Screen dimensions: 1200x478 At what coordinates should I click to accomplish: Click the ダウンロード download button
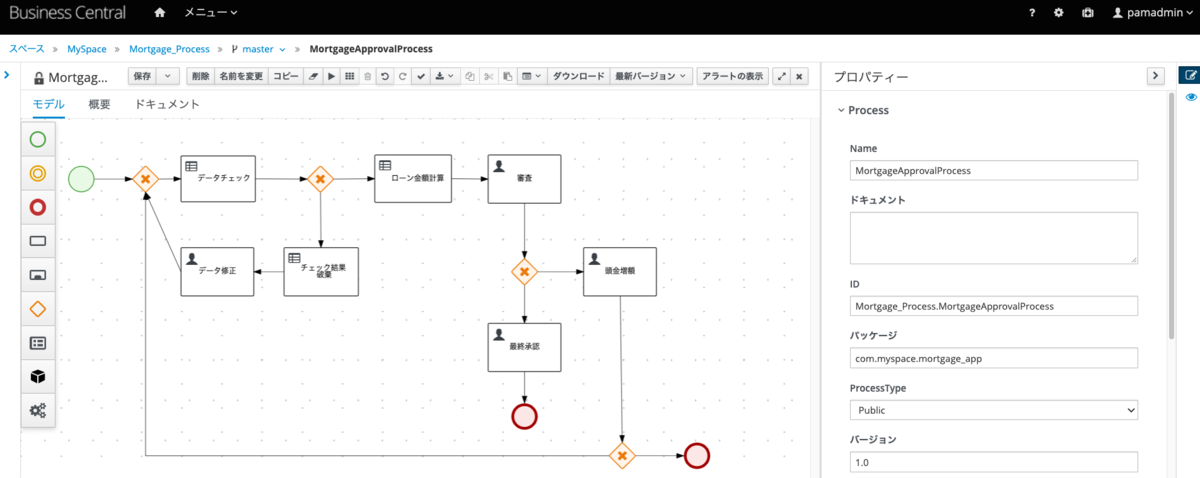tap(578, 76)
